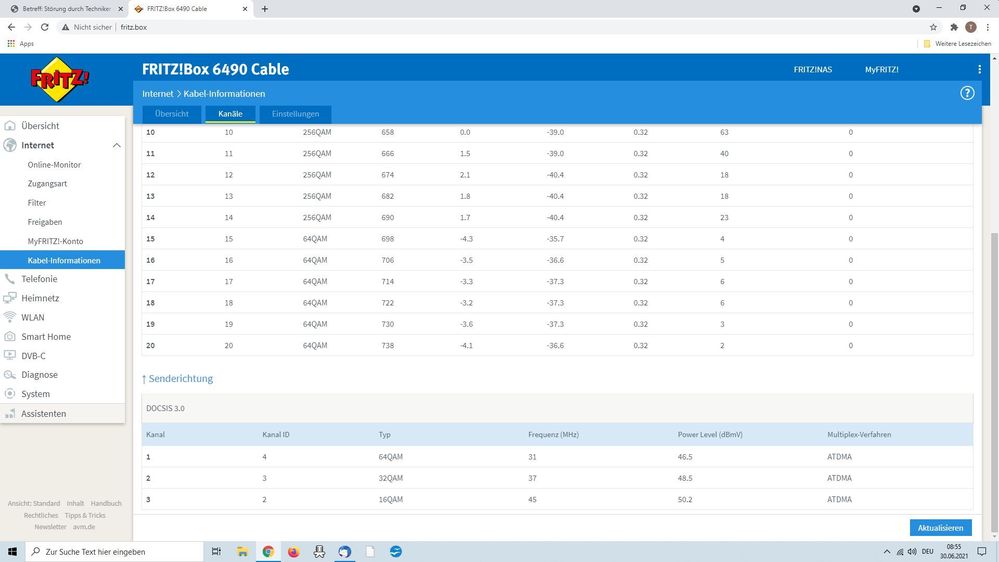Open MyFRITZ!-Konto in sidebar
The height and width of the screenshot is (562, 999).
[55, 241]
